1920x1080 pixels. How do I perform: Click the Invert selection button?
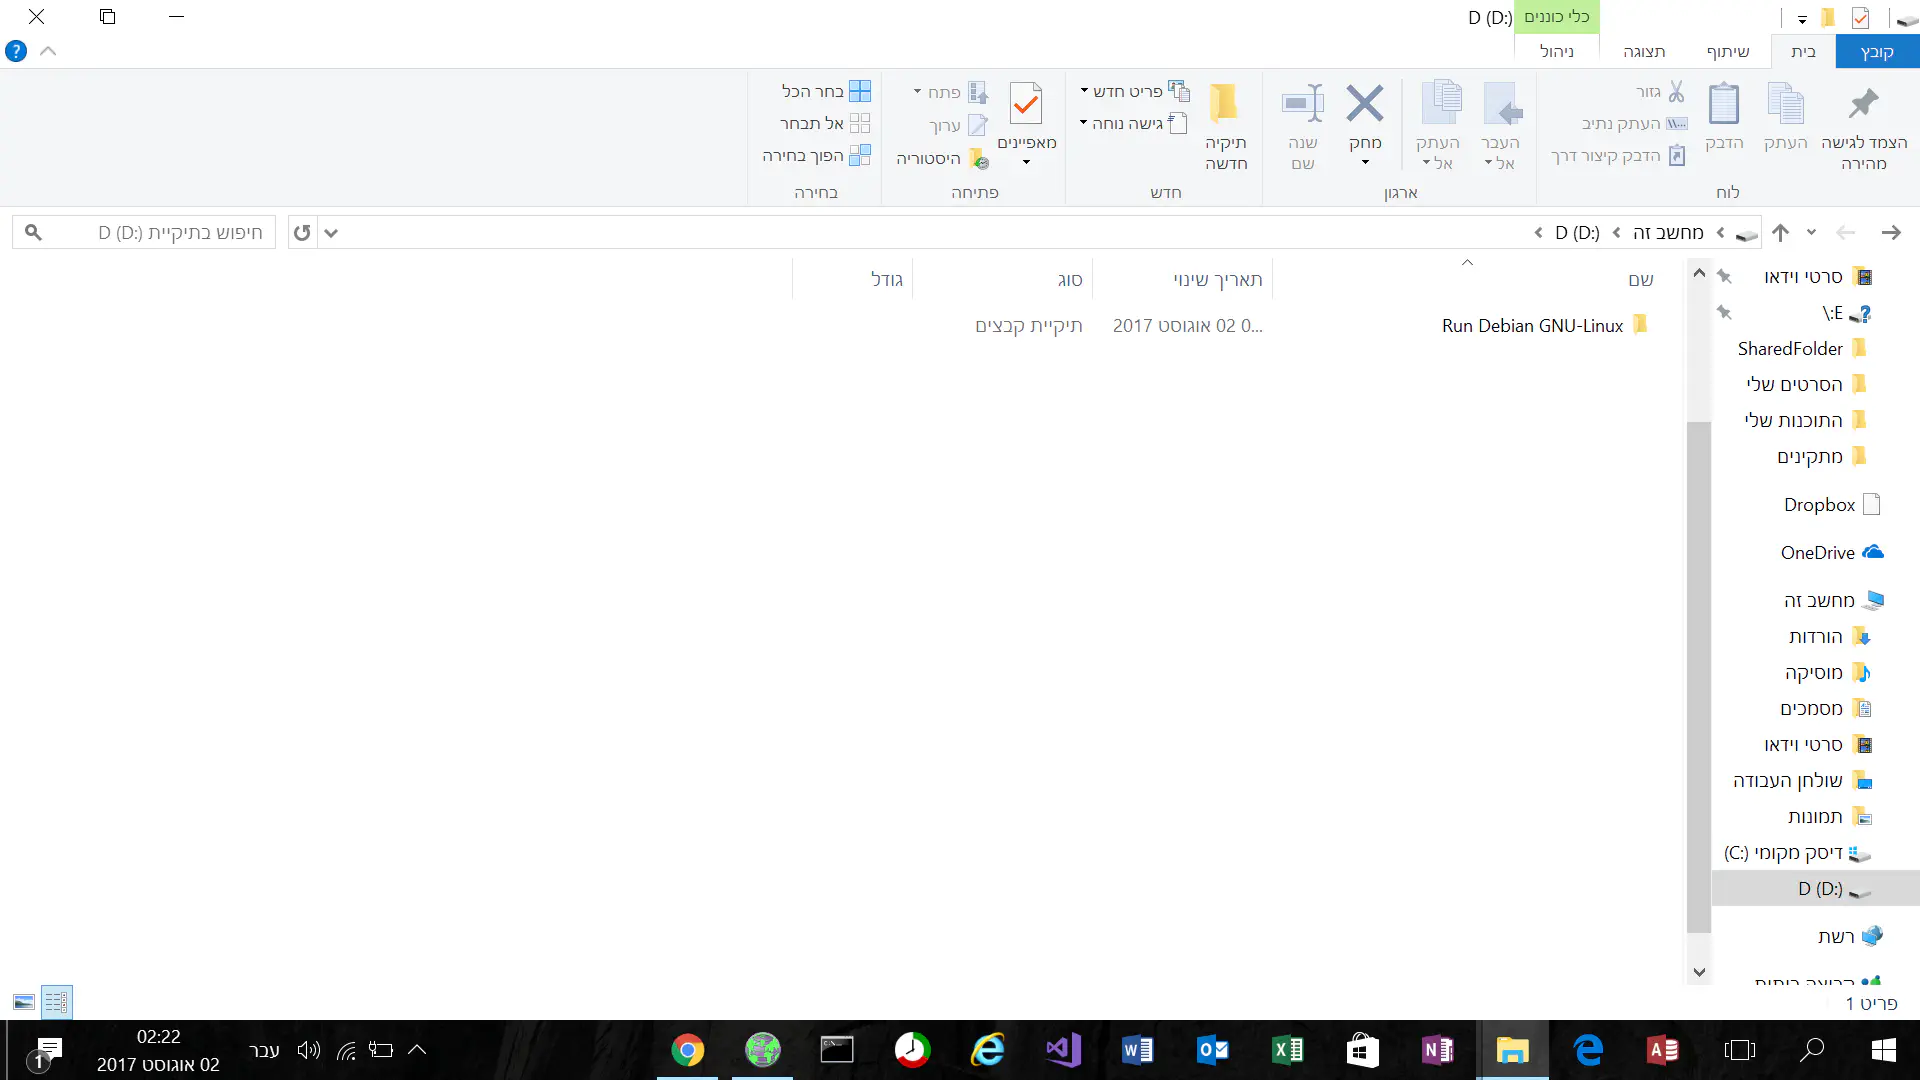click(816, 155)
